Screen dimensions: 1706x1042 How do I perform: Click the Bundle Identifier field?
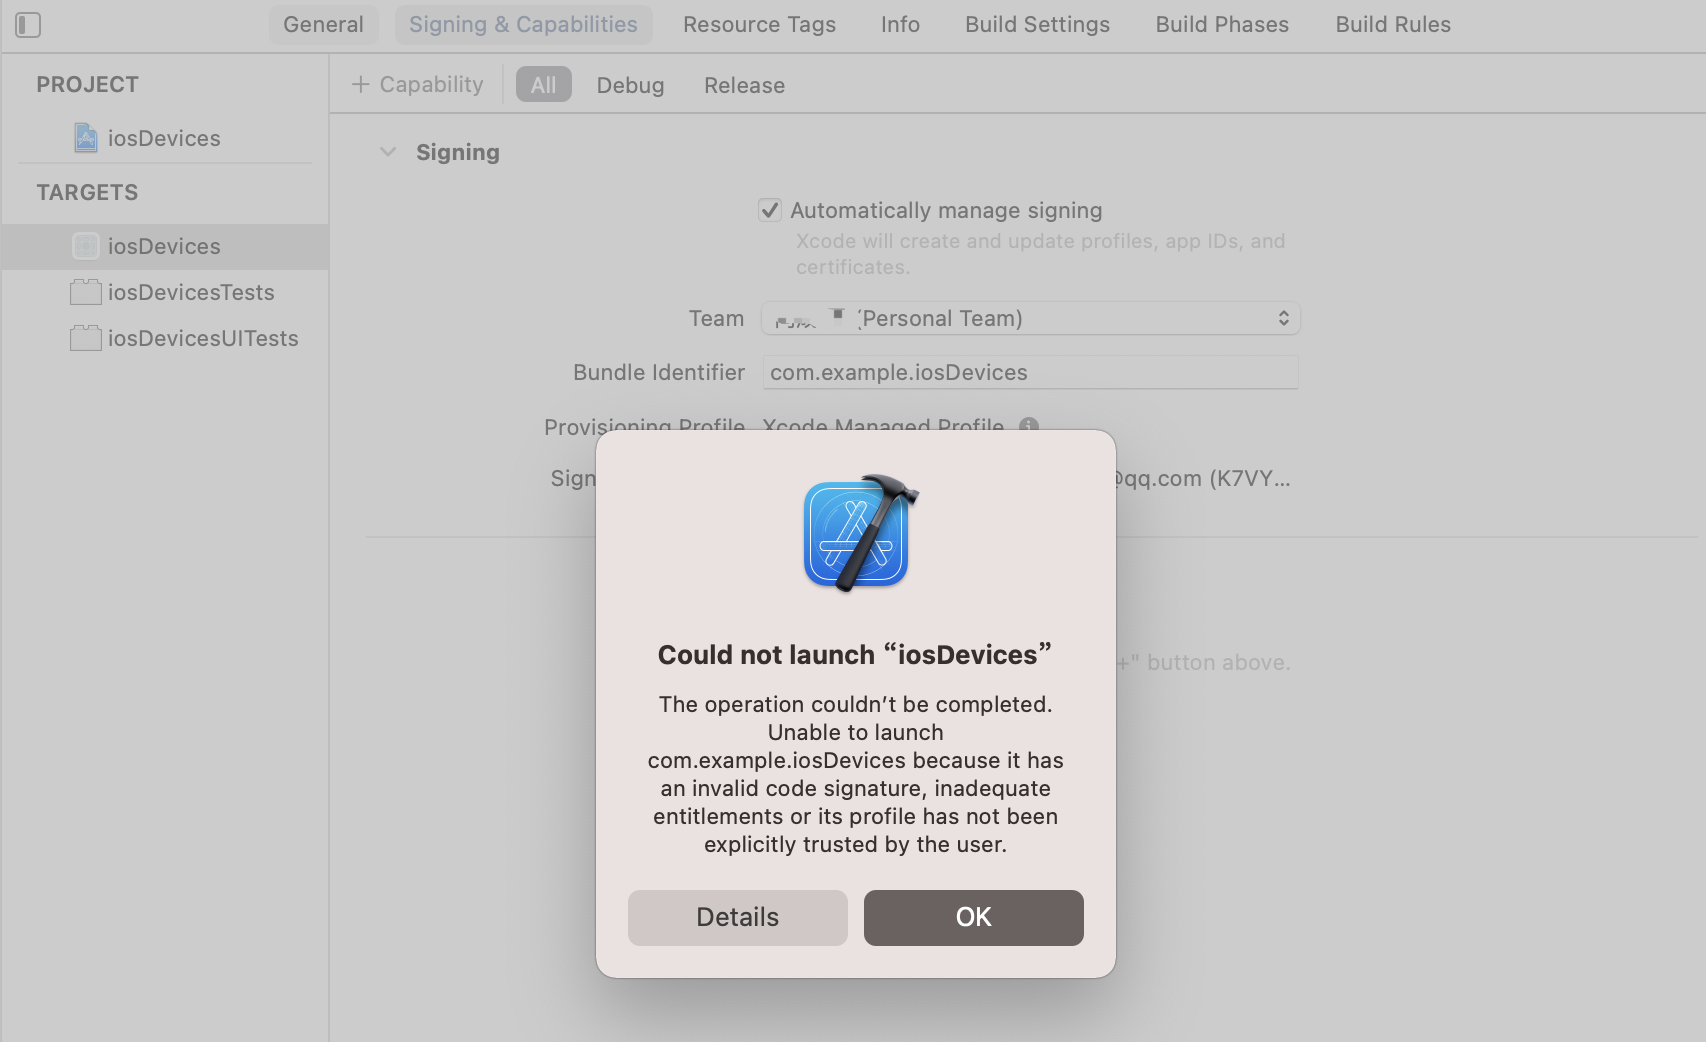pos(1031,372)
